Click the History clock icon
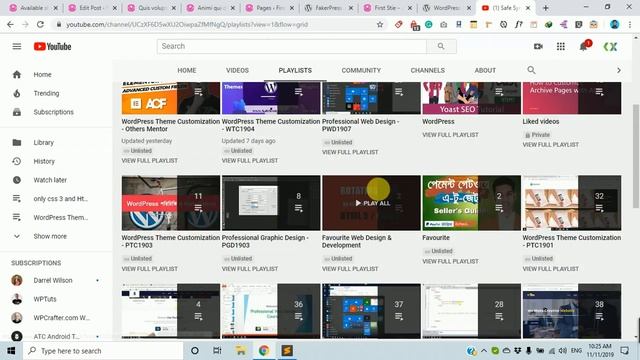640x360 pixels. pyautogui.click(x=17, y=161)
